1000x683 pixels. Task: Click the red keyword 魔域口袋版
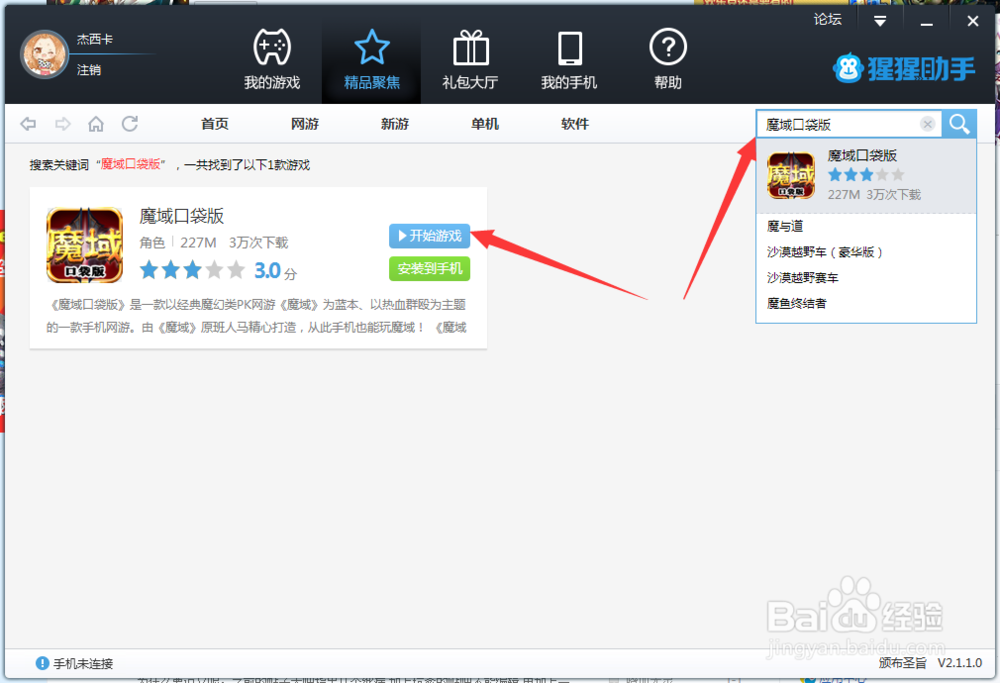[x=131, y=164]
